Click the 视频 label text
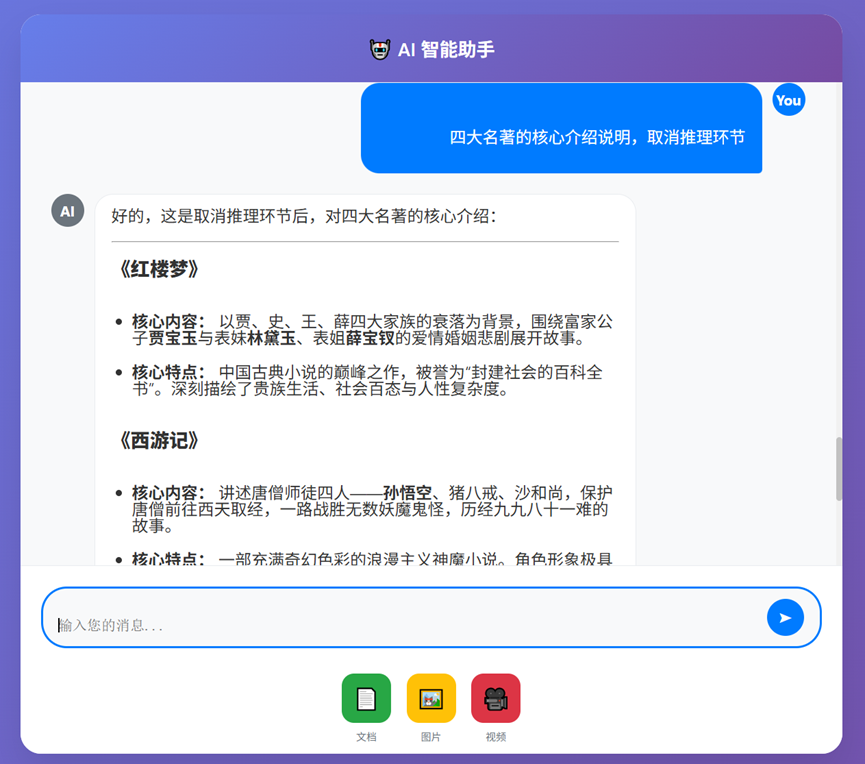This screenshot has height=764, width=865. (496, 736)
